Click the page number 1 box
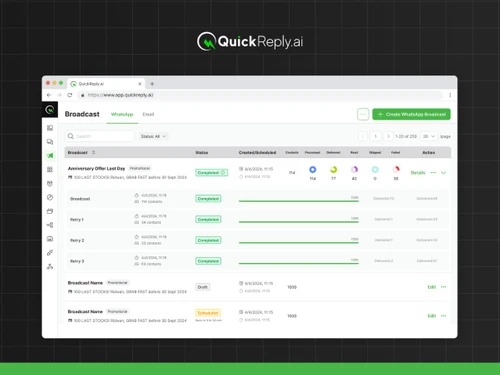Image resolution: width=500 pixels, height=375 pixels. (376, 136)
